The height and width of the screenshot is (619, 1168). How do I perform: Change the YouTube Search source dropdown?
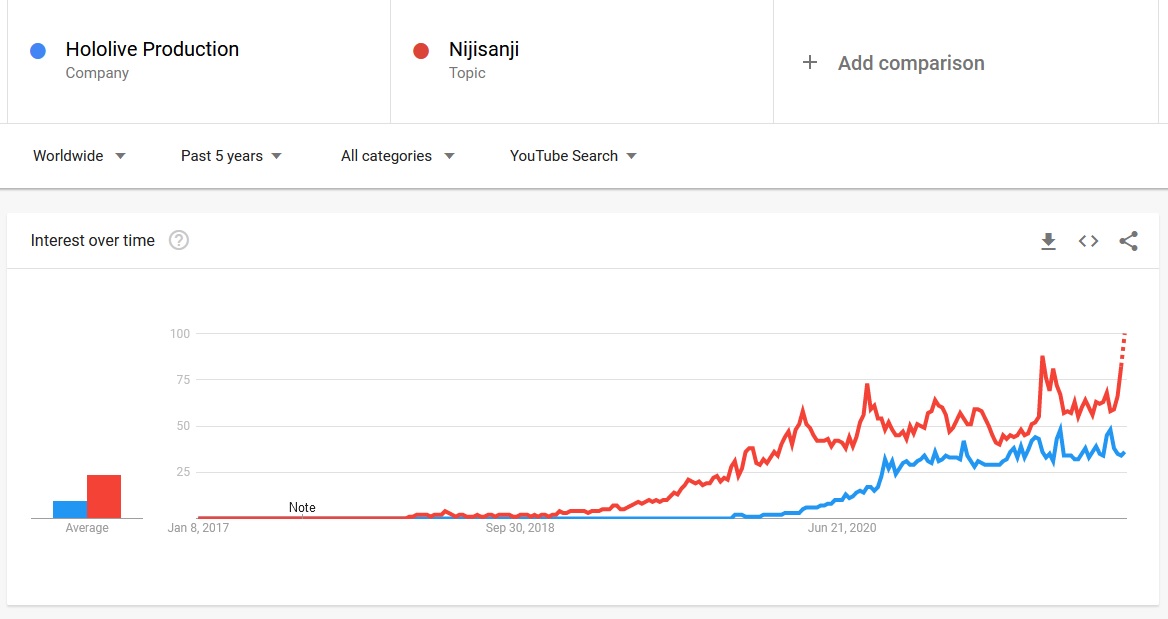tap(573, 156)
